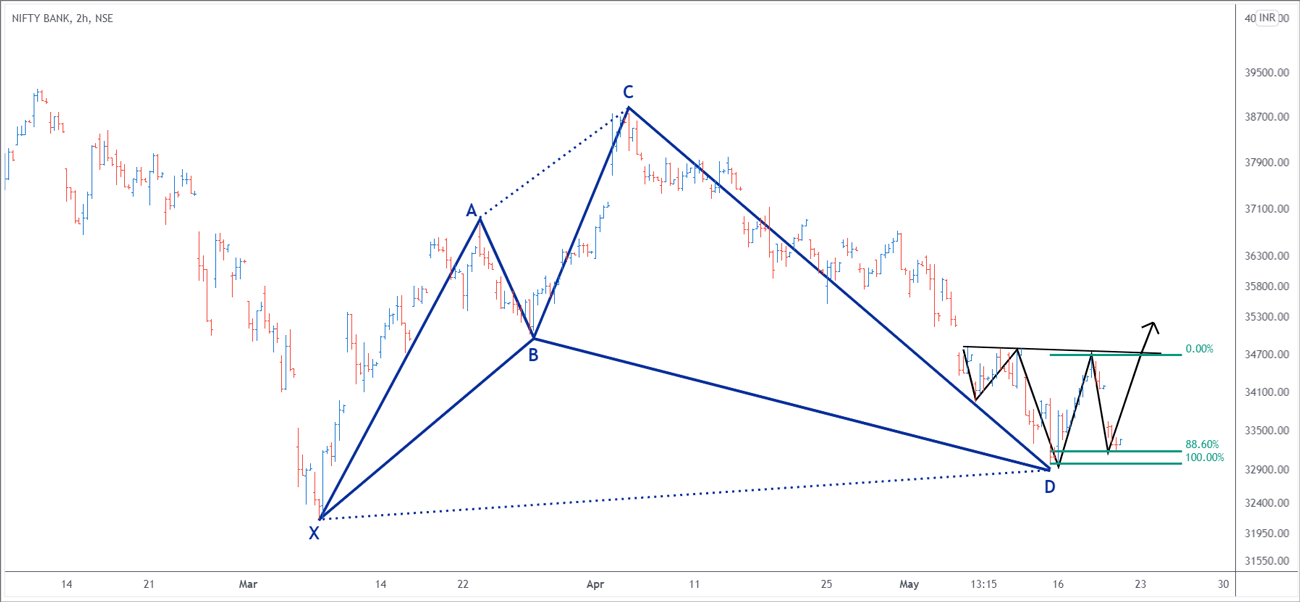
Task: Click the INR currency label
Action: pos(1268,18)
